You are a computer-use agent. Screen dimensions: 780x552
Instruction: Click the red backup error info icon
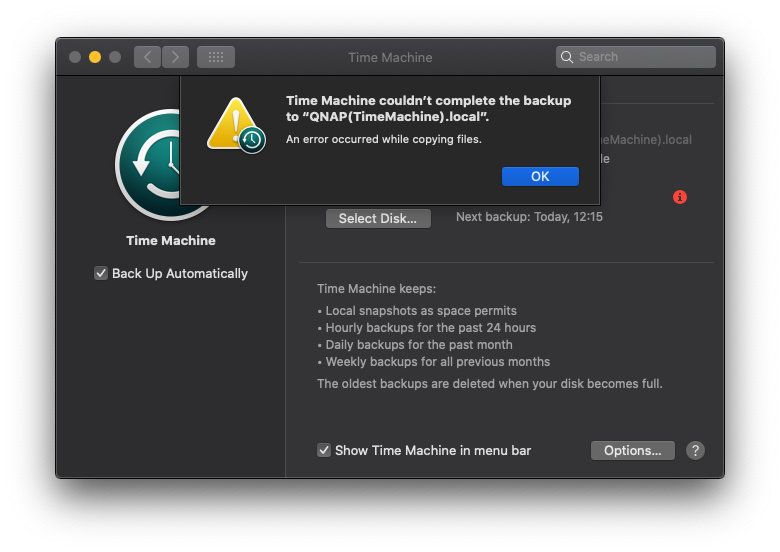tap(680, 197)
